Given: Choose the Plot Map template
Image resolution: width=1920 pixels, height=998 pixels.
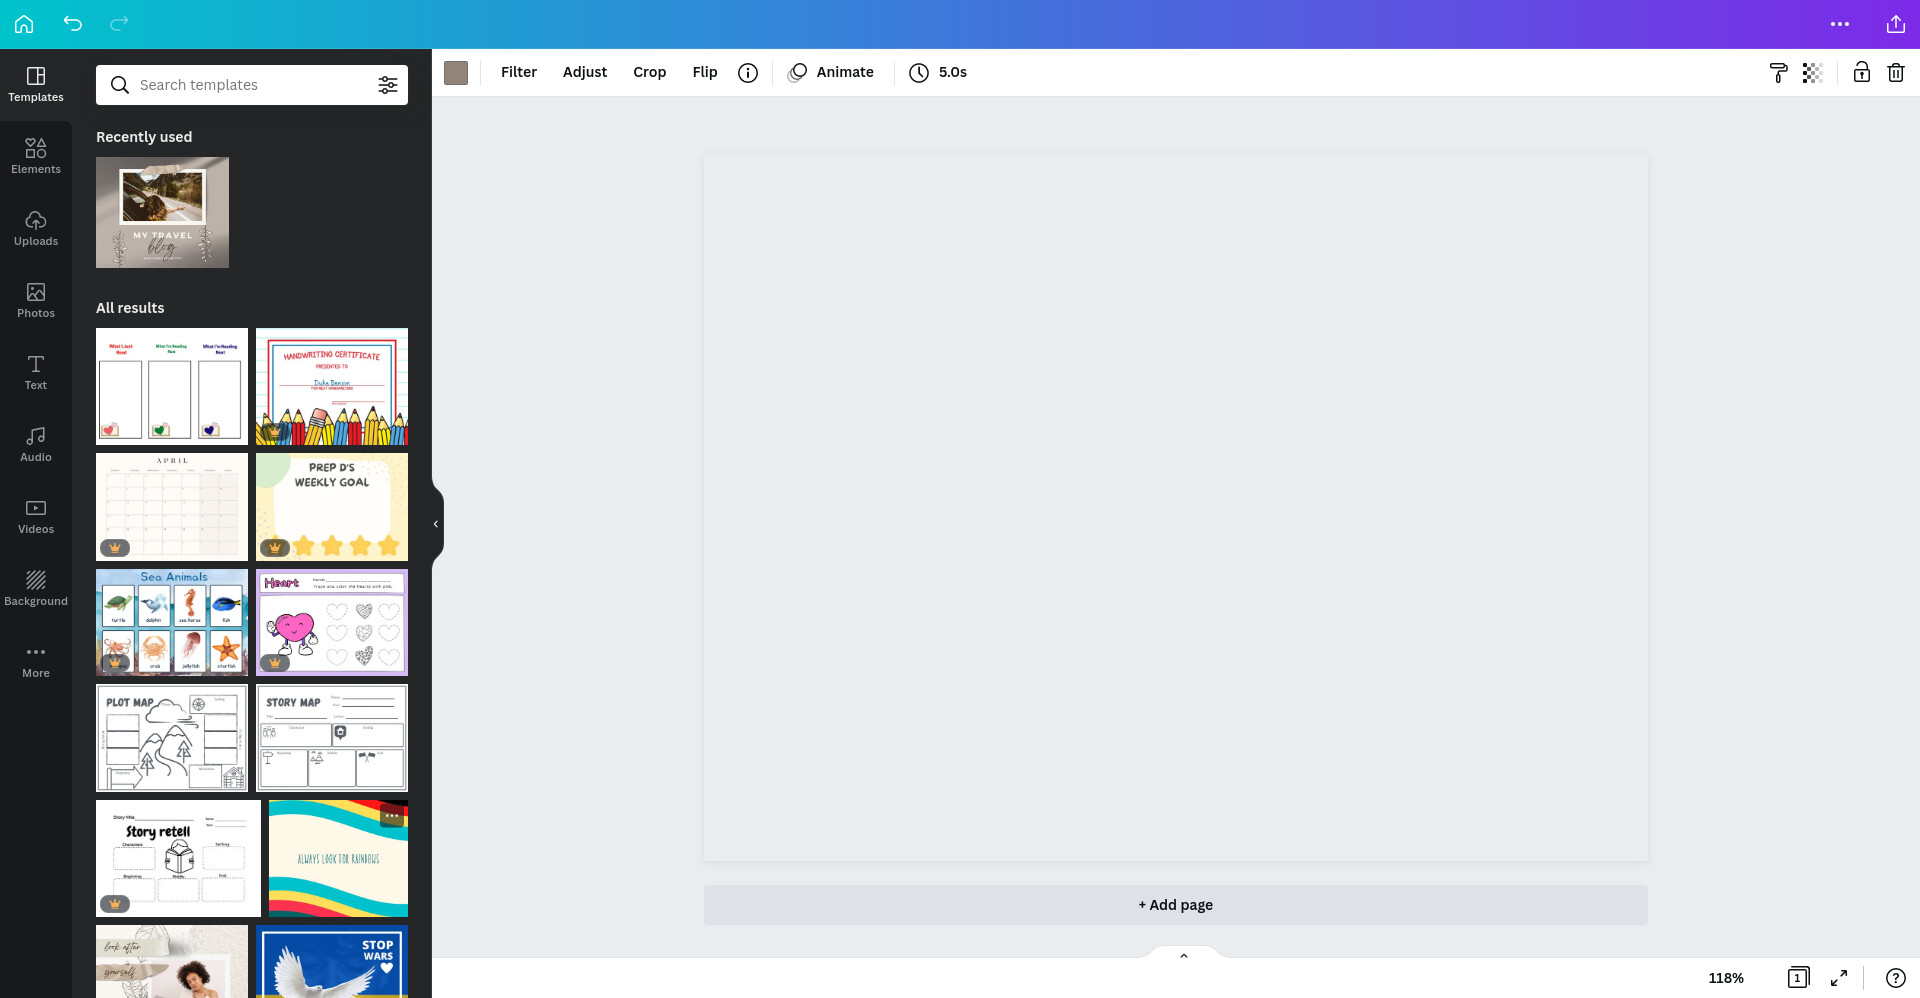Looking at the screenshot, I should coord(172,738).
